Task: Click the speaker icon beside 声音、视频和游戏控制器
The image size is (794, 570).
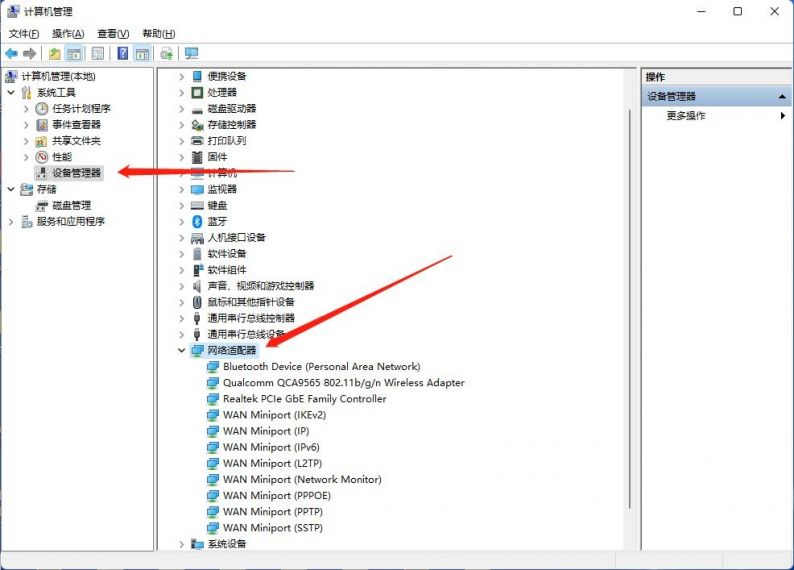Action: [197, 286]
